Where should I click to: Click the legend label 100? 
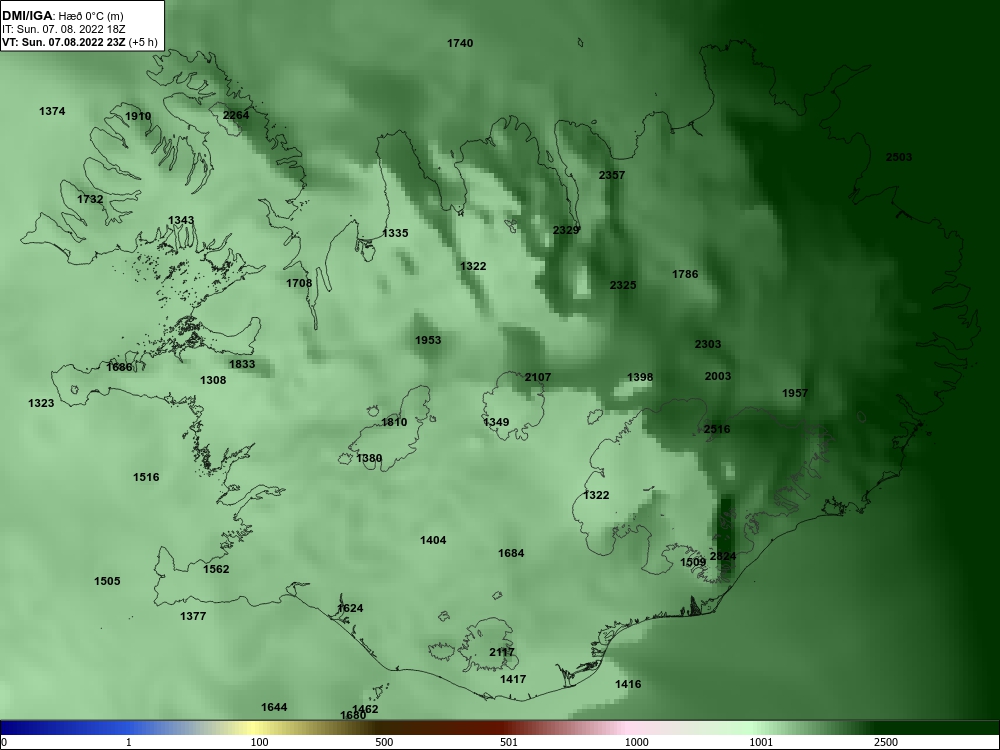260,742
